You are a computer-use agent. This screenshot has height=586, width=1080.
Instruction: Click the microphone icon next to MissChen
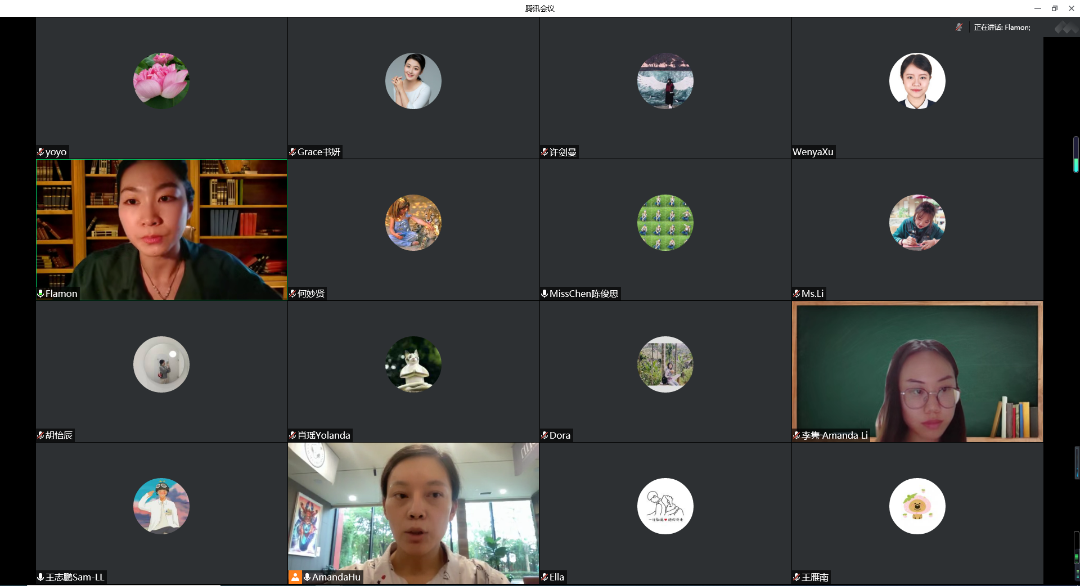click(545, 294)
